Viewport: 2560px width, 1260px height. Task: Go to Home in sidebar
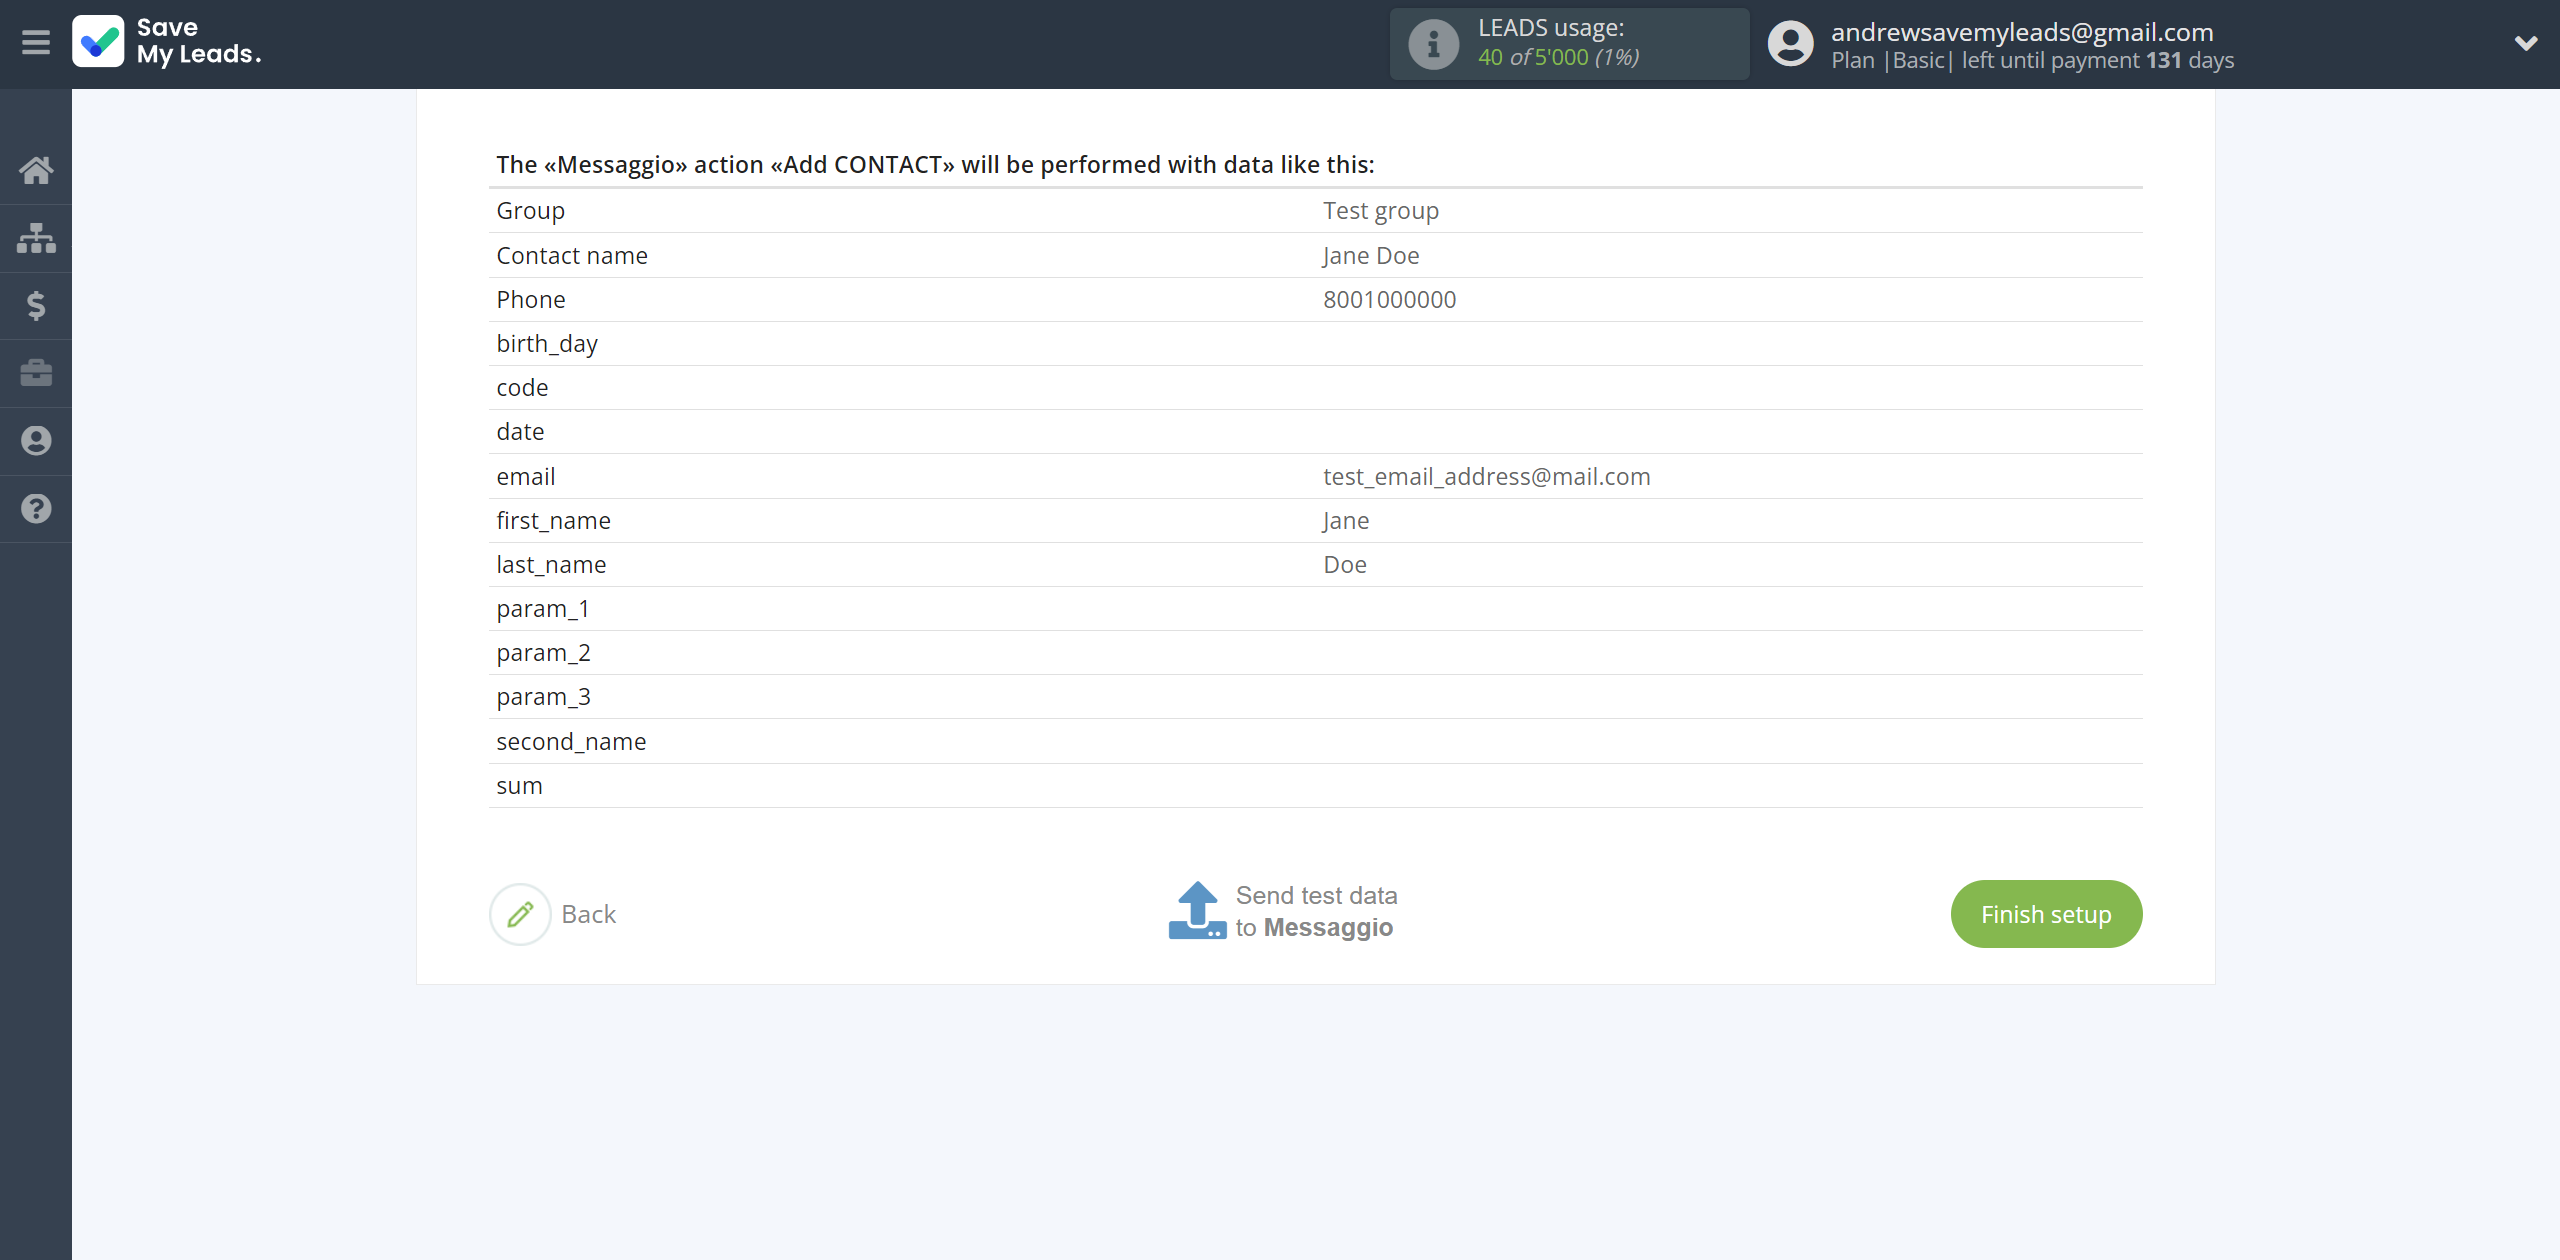click(x=36, y=170)
